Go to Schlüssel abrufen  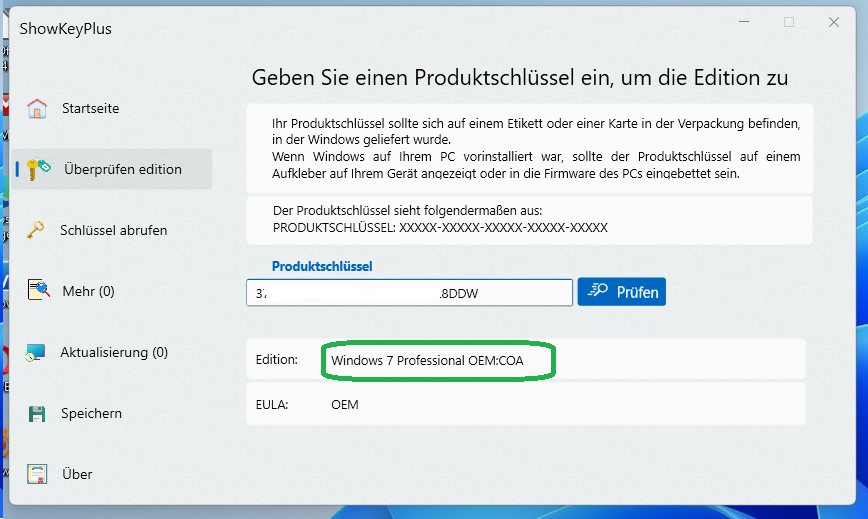[x=113, y=230]
